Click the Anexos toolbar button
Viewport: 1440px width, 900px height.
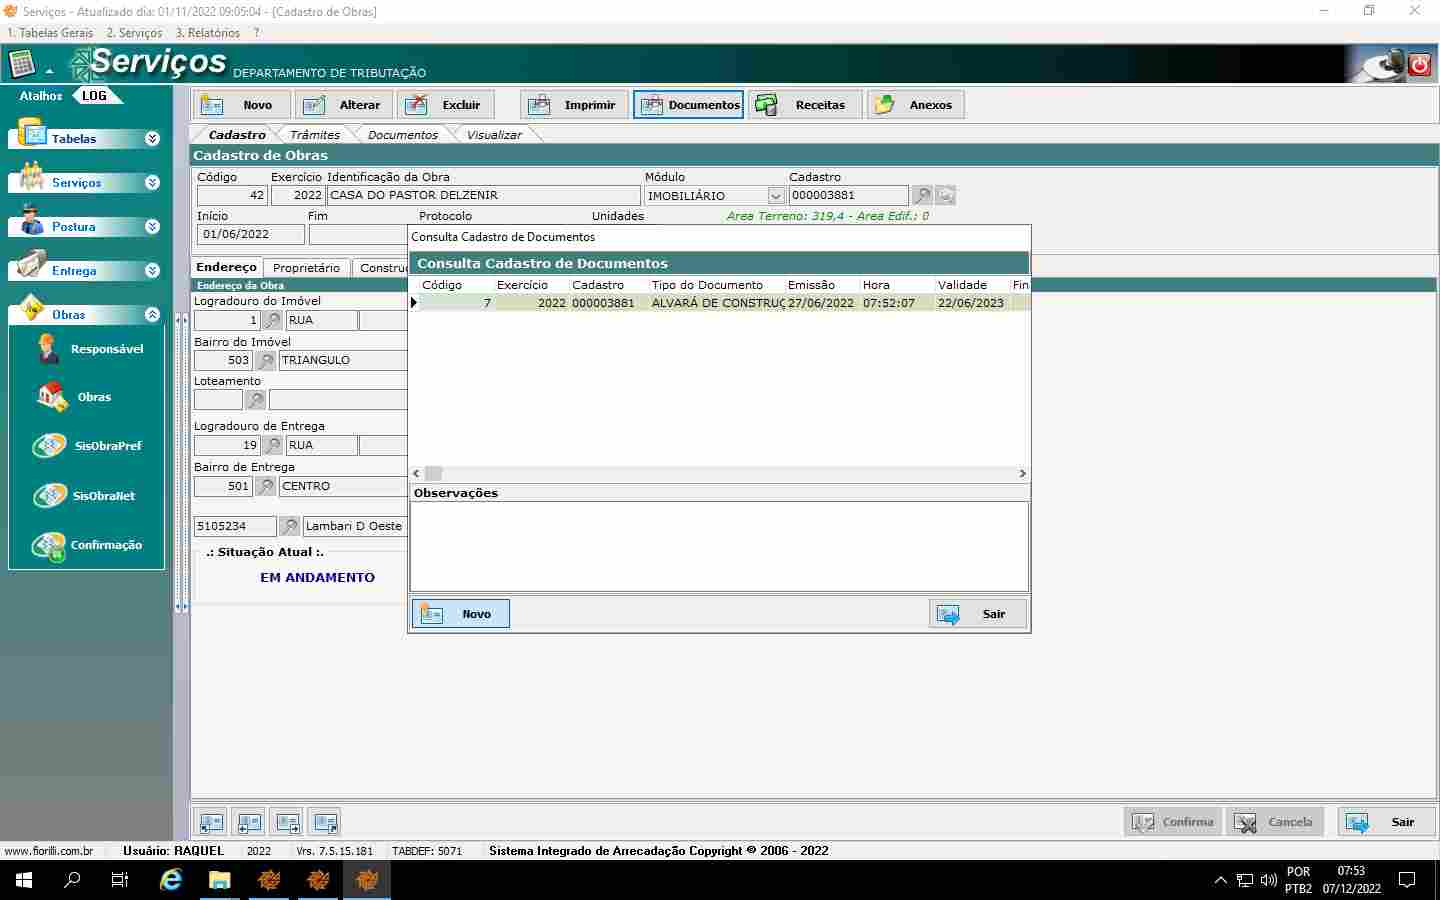tap(915, 105)
